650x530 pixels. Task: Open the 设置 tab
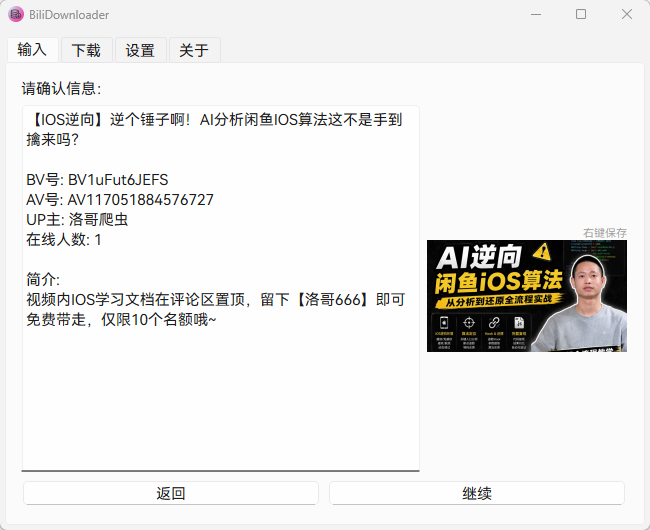pyautogui.click(x=141, y=50)
